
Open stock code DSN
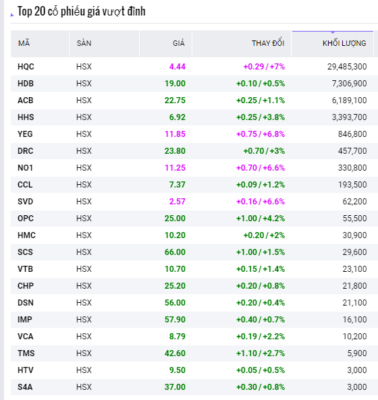click(26, 303)
